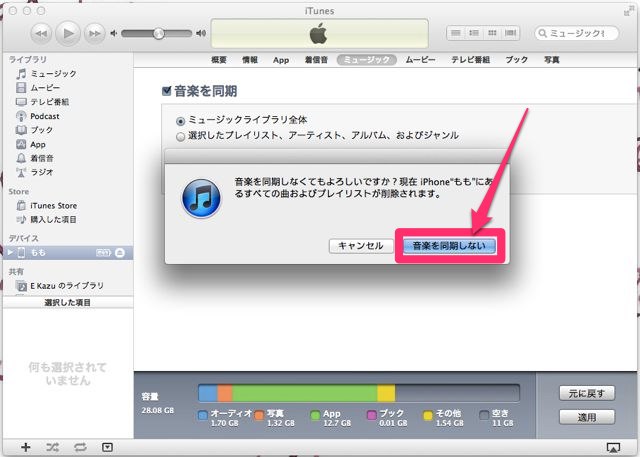Start playback with the Play button

[x=68, y=33]
